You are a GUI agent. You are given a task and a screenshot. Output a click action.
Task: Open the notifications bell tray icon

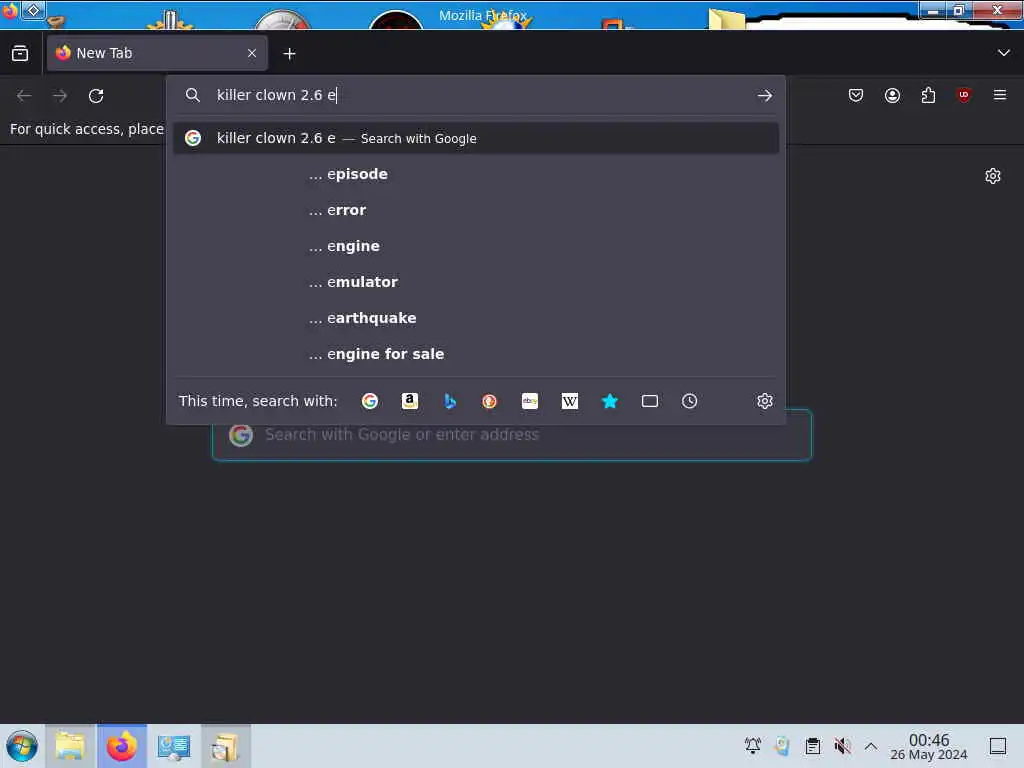pyautogui.click(x=752, y=746)
